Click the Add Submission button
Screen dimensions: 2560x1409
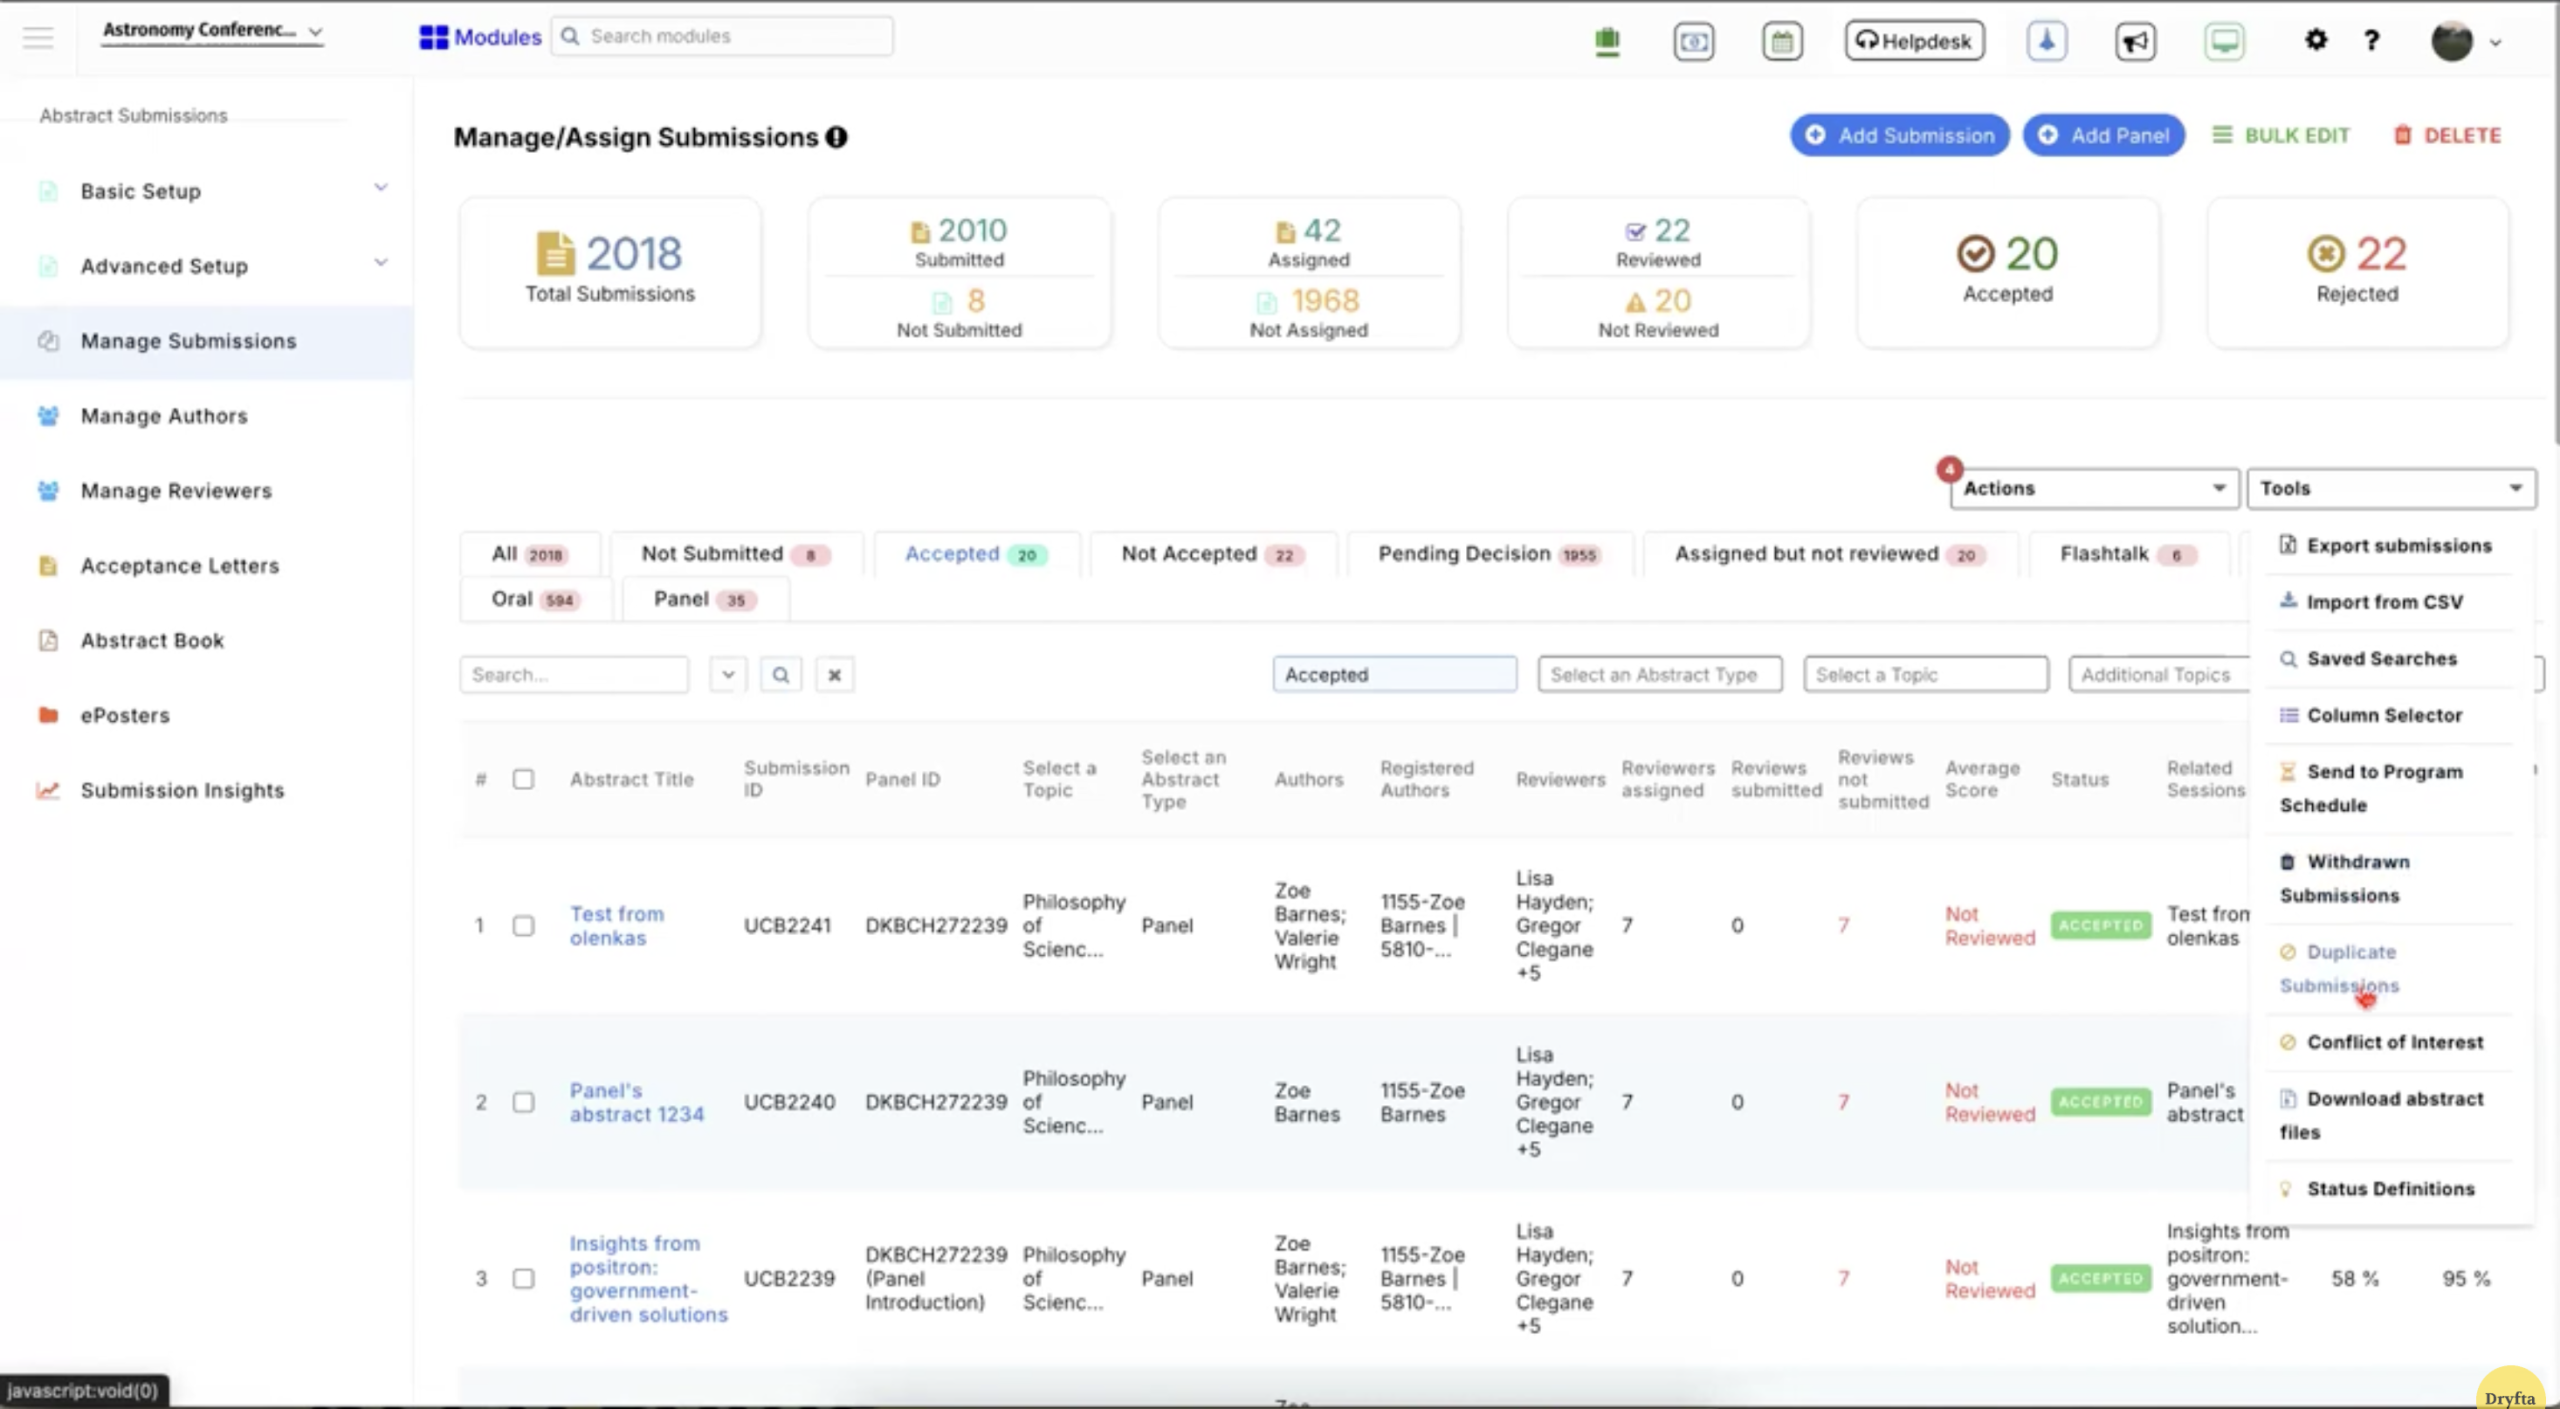coord(1899,134)
